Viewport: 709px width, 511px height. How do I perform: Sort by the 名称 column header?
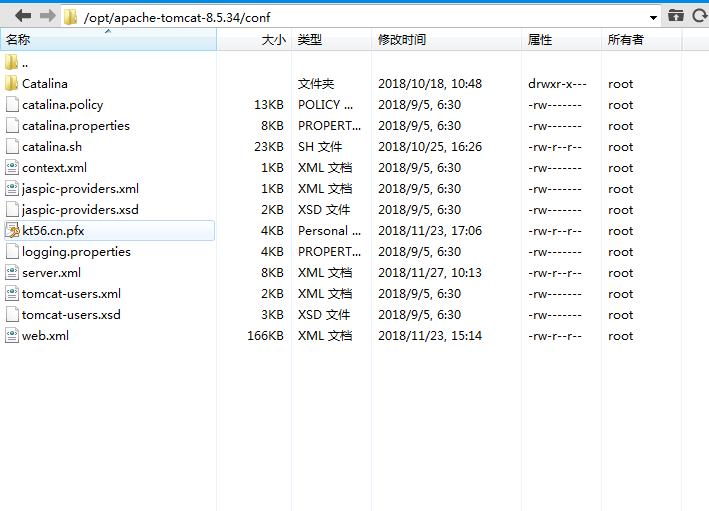[109, 39]
